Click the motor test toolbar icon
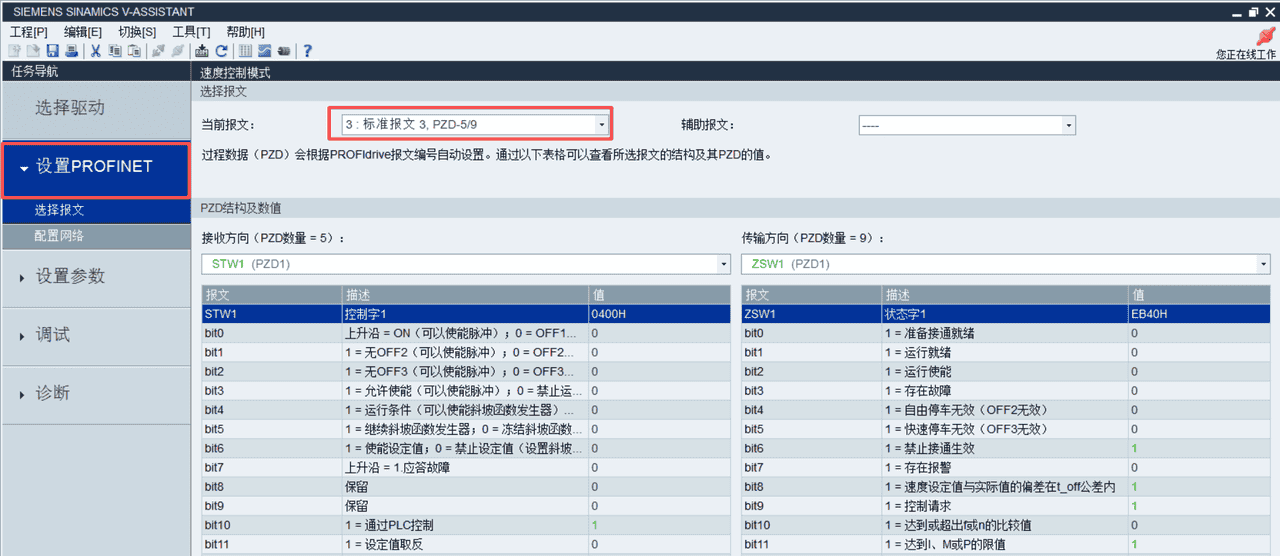This screenshot has width=1280, height=556. coord(284,51)
